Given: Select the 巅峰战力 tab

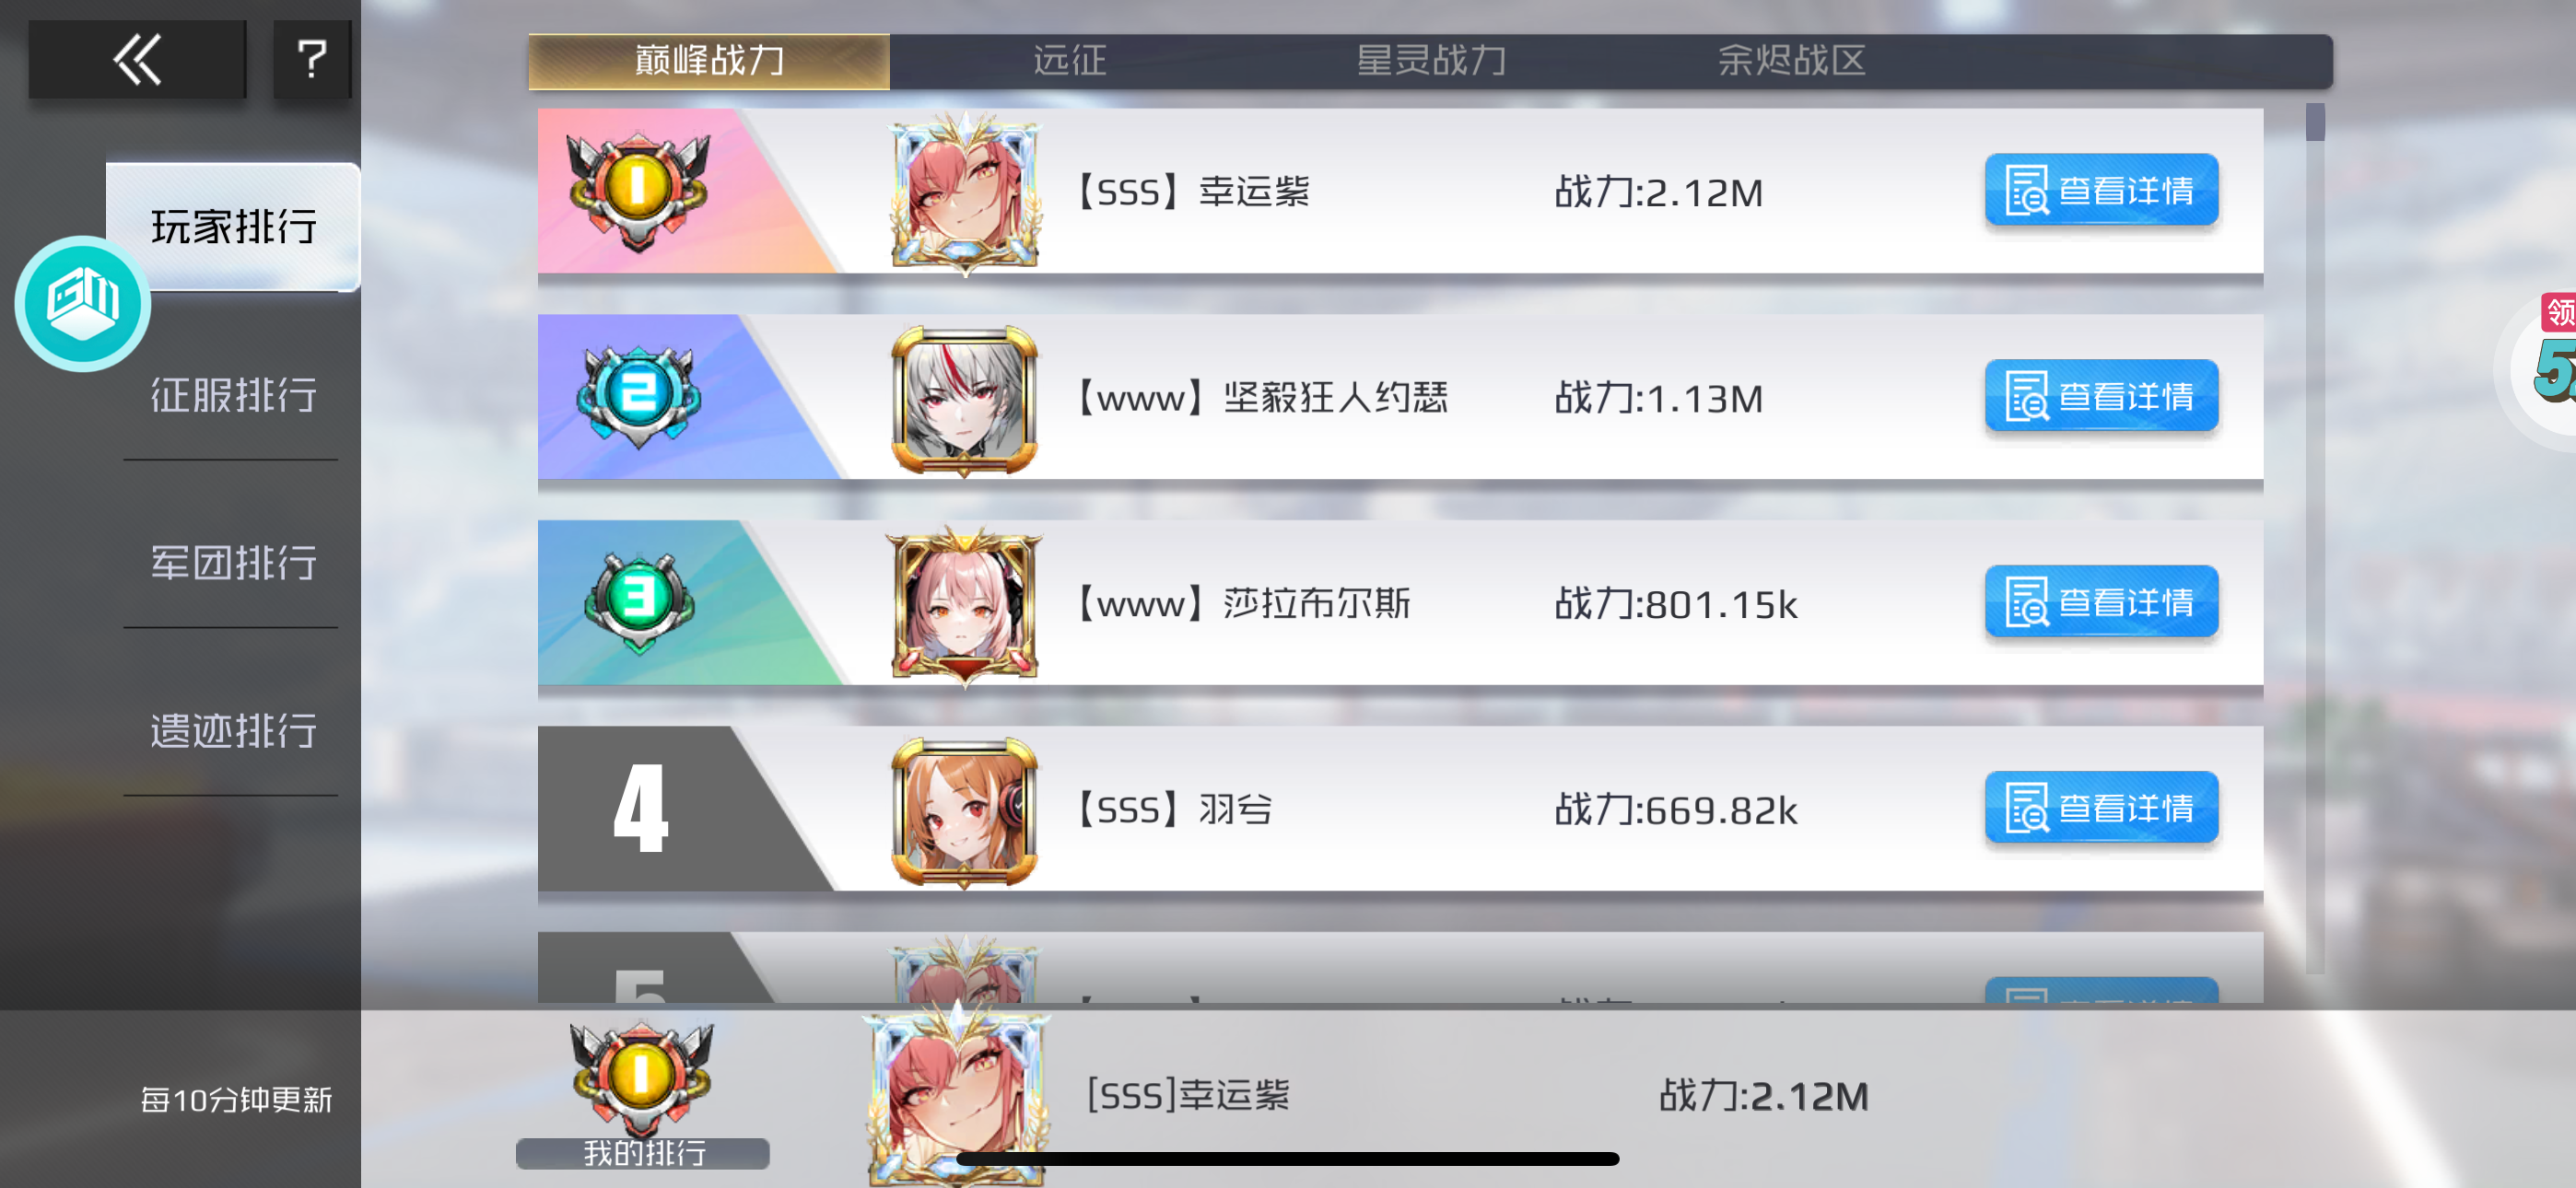Looking at the screenshot, I should click(709, 61).
